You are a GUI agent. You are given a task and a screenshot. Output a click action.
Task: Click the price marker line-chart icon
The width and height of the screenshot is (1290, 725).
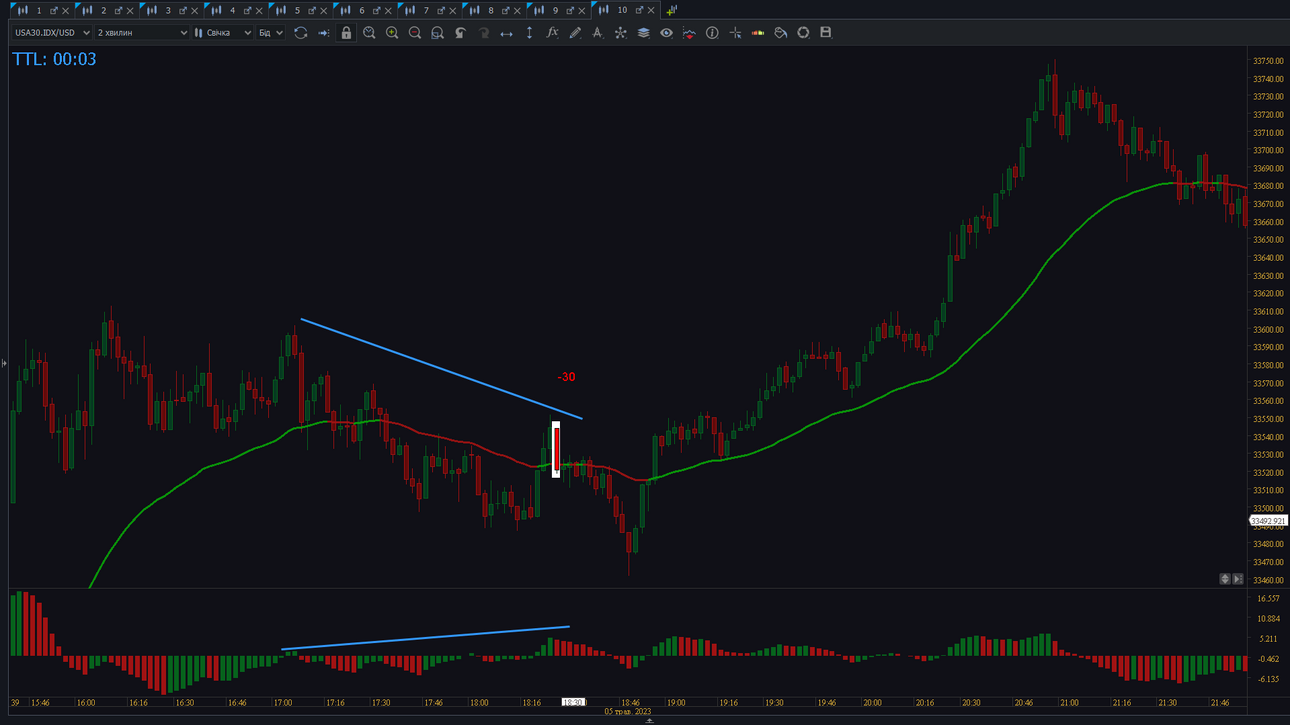coord(689,33)
